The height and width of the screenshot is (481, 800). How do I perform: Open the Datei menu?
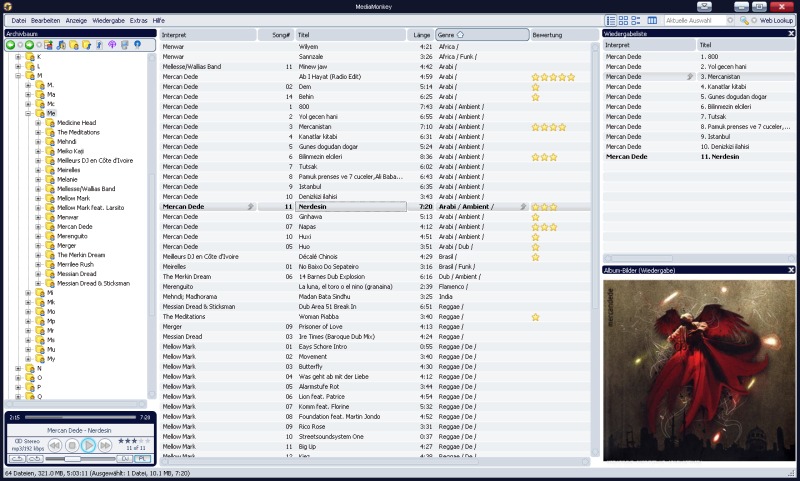point(18,20)
